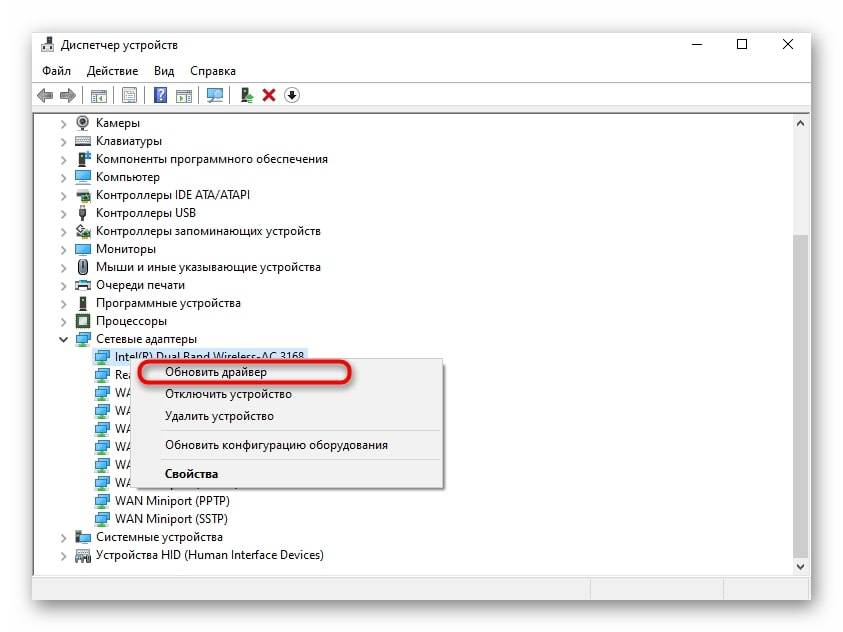Open the Действие menu
This screenshot has height=632, width=843.
tap(112, 71)
